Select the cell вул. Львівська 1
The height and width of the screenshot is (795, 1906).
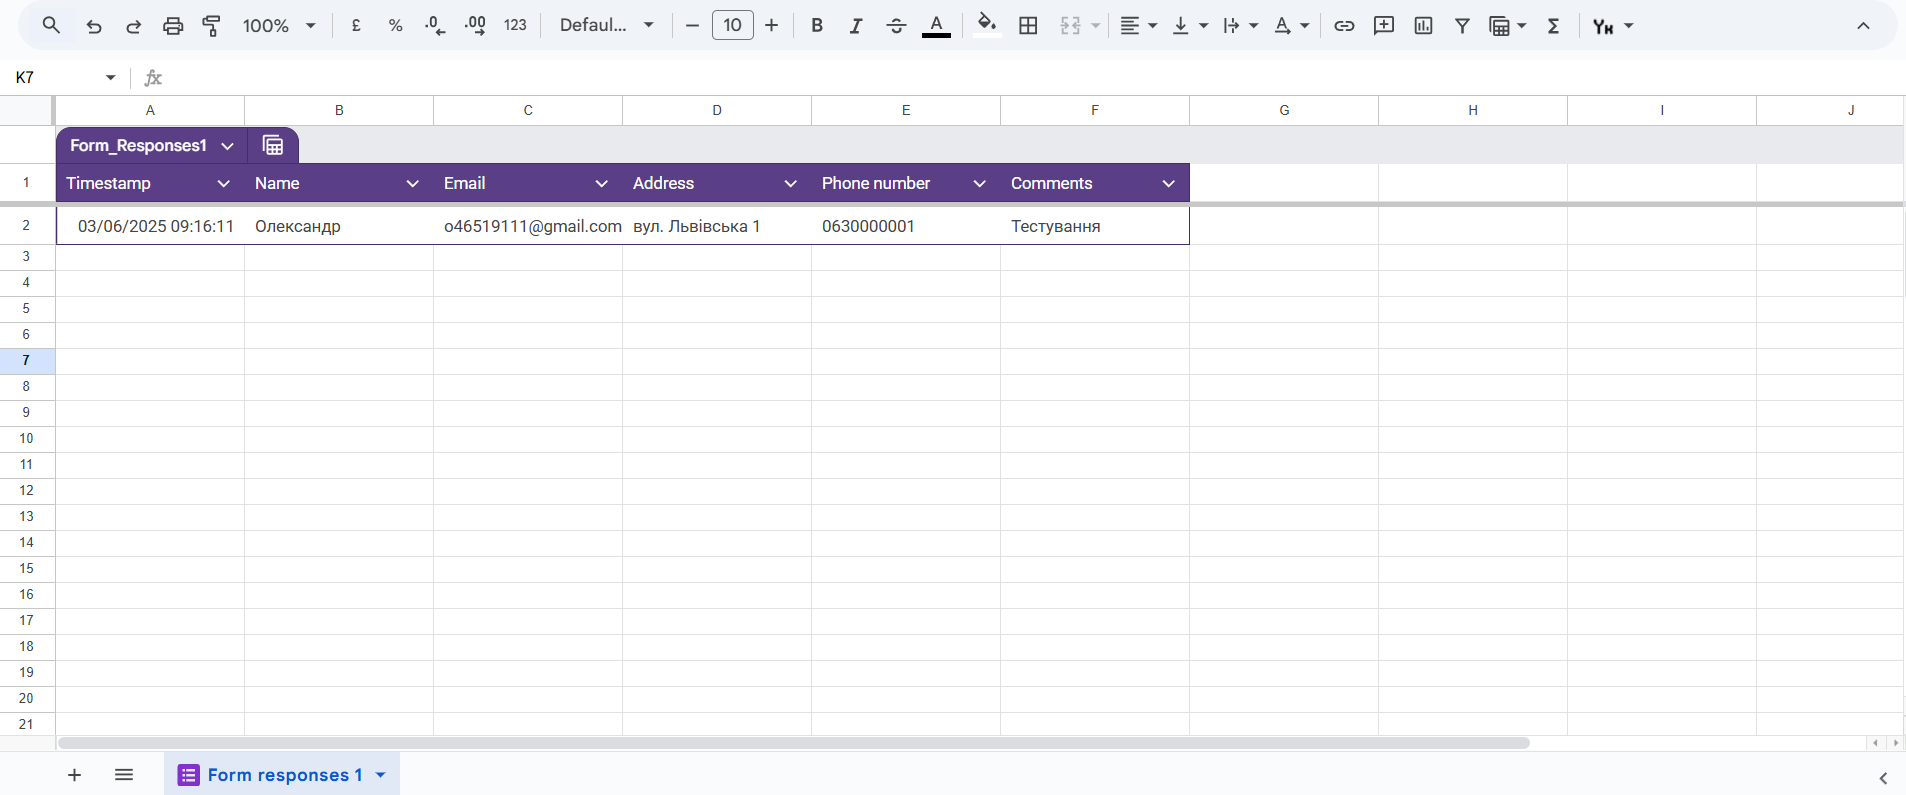coord(717,226)
